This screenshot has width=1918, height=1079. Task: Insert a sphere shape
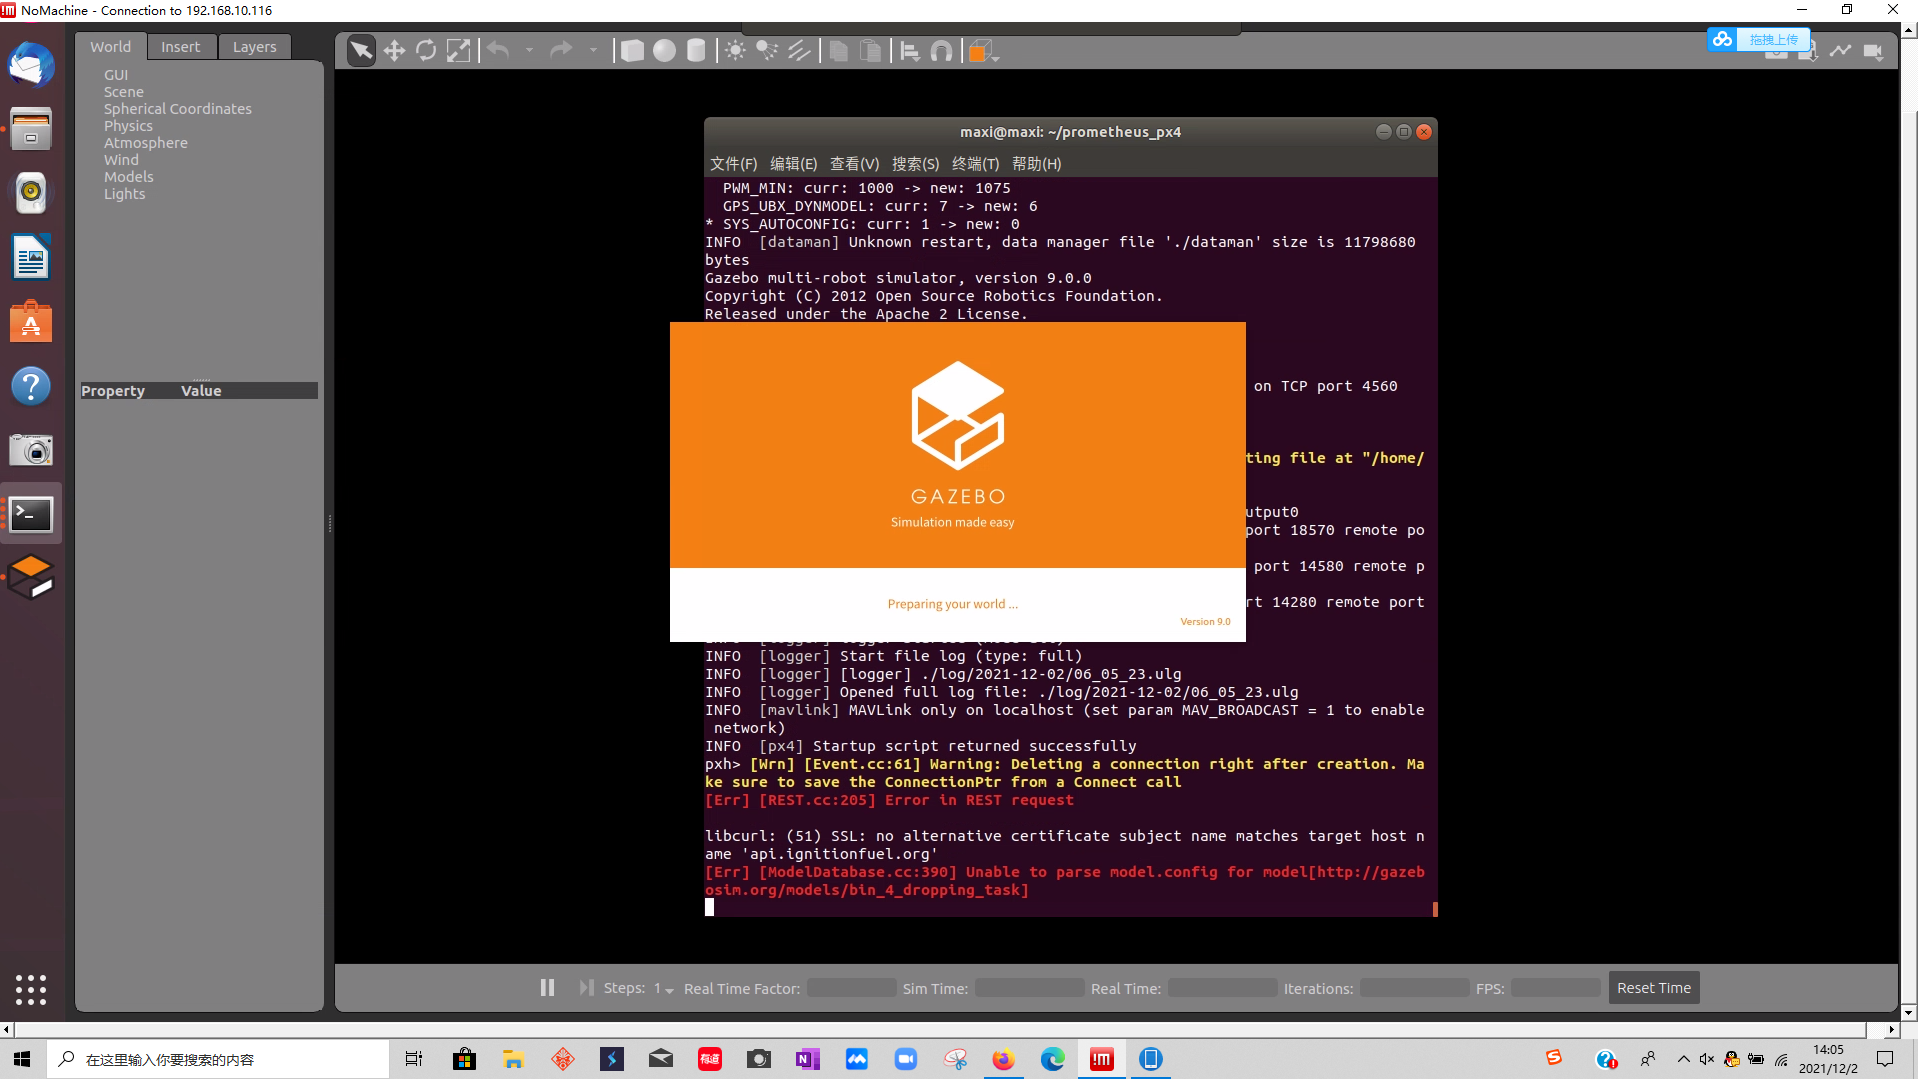pos(664,51)
